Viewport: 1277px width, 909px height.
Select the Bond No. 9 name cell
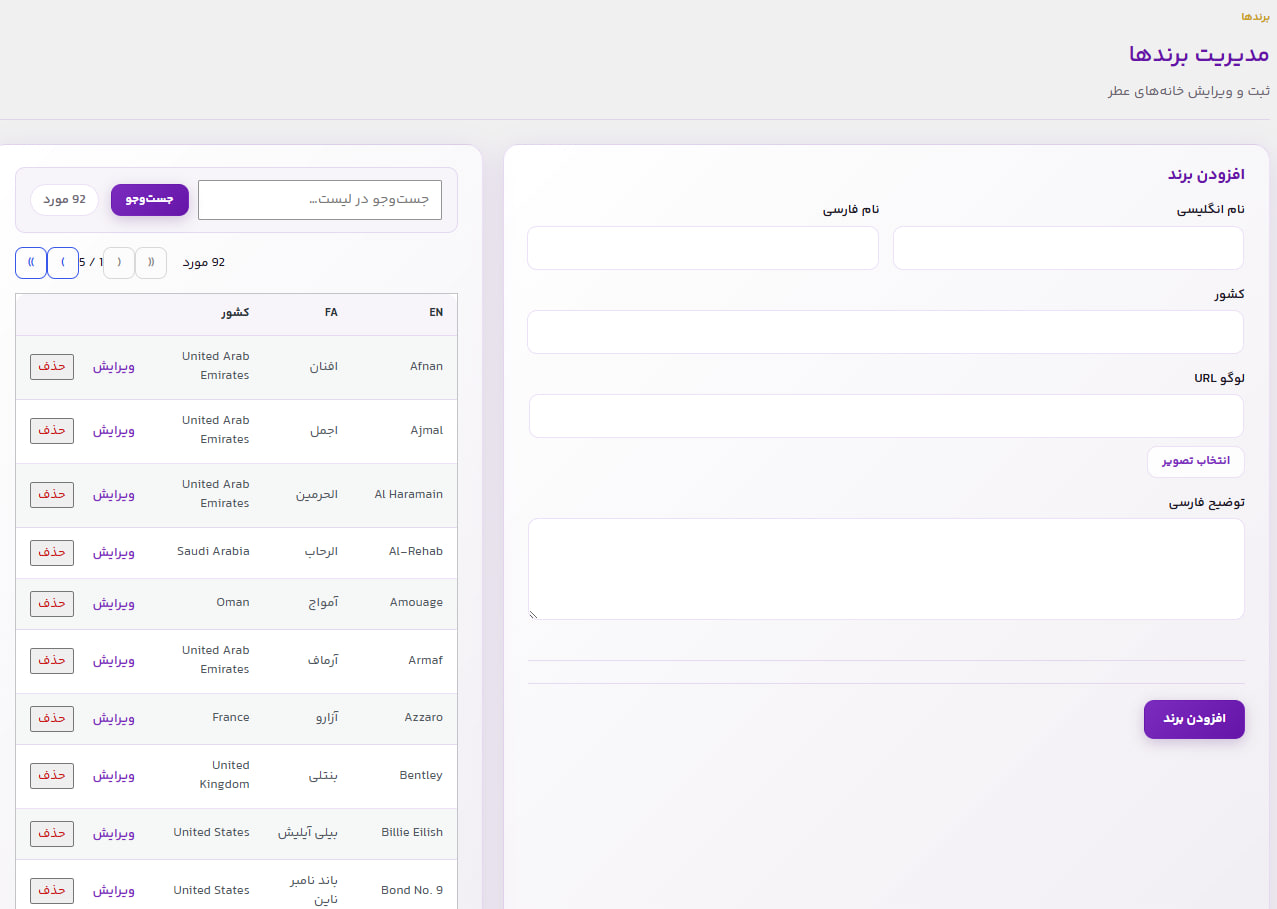pyautogui.click(x=412, y=890)
